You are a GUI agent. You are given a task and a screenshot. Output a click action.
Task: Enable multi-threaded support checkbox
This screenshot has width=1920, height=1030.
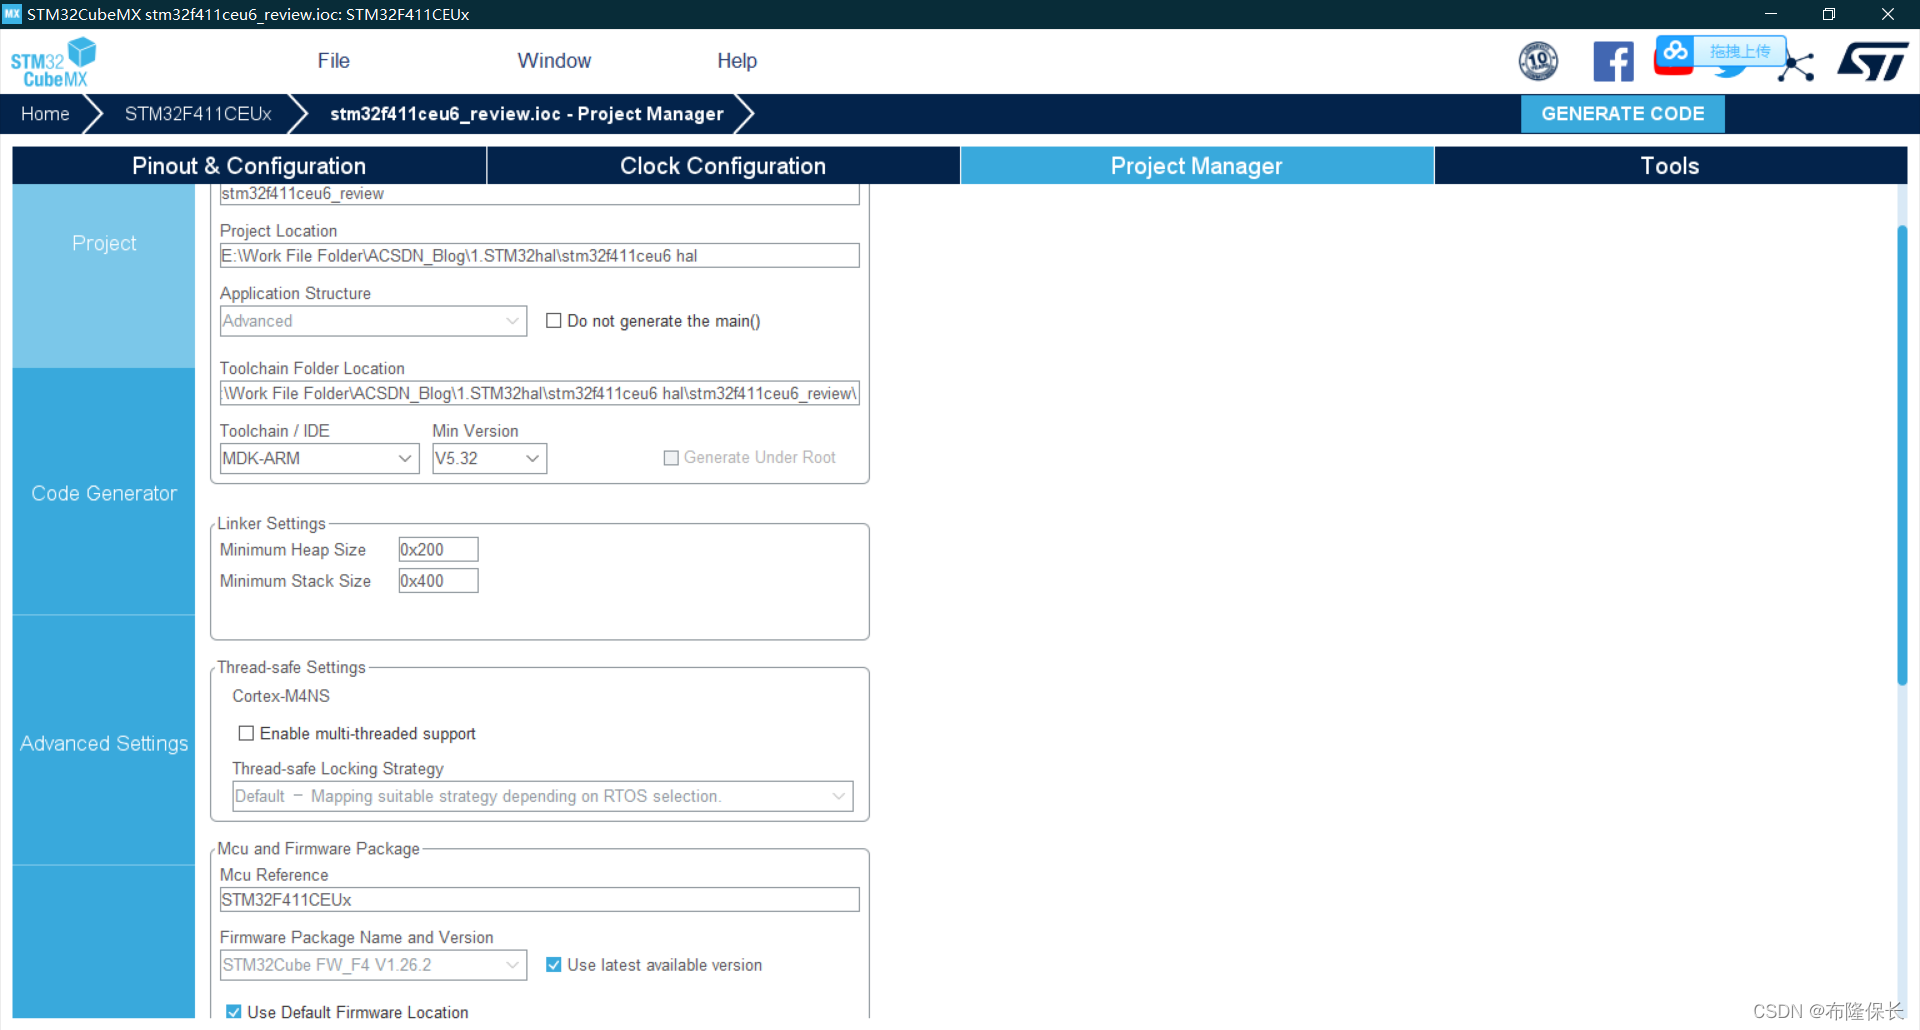[x=246, y=733]
